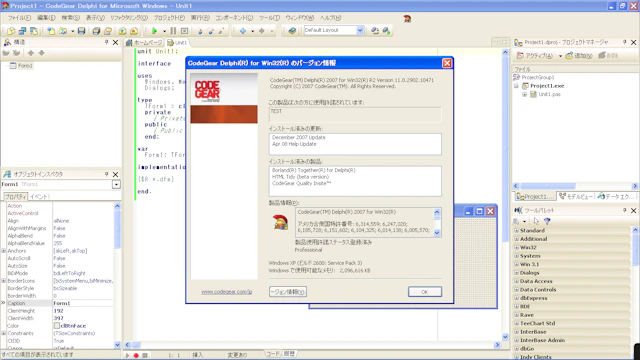This screenshot has height=360, width=640.
Task: Click the Save Desktop layout icon
Action: 375,31
